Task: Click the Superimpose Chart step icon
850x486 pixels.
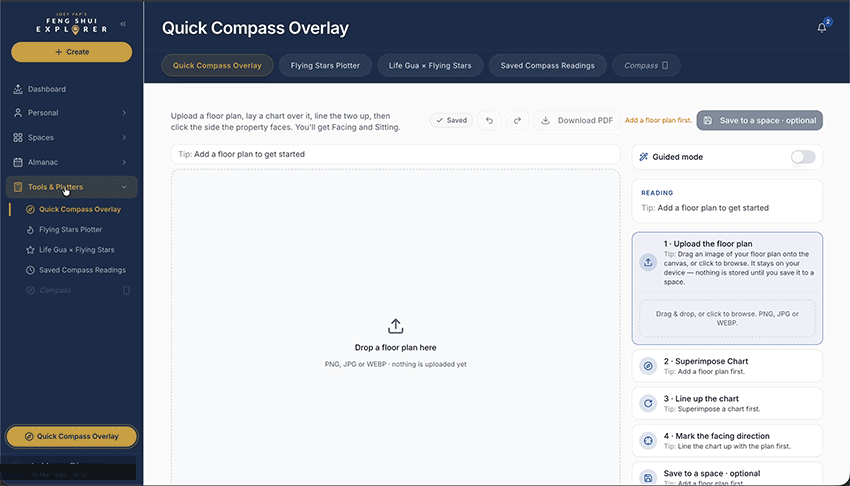Action: coord(648,366)
